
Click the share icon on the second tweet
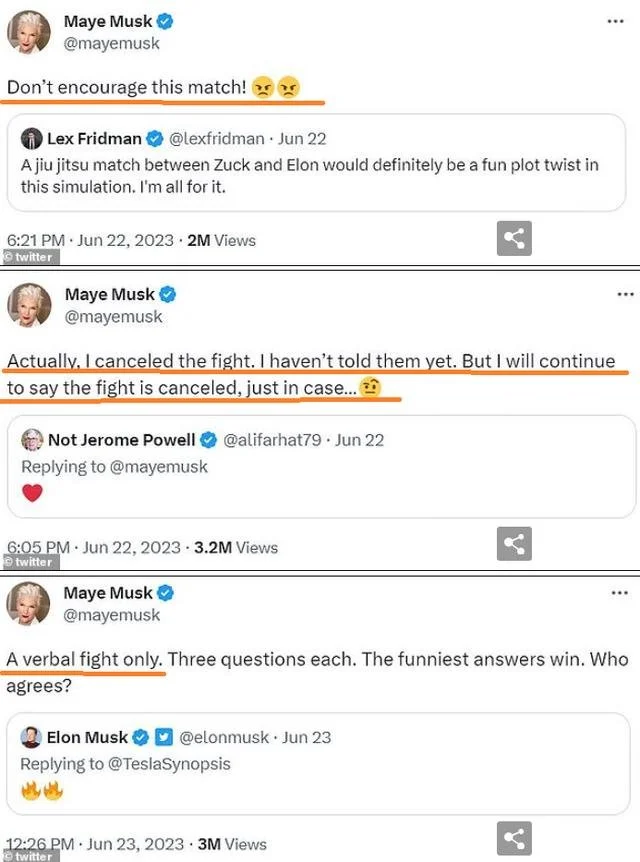pos(514,544)
